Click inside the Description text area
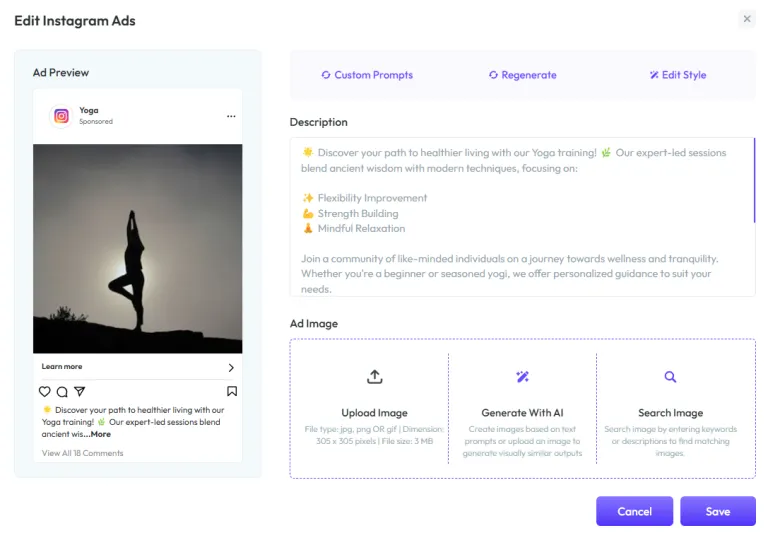The width and height of the screenshot is (768, 538). point(522,217)
